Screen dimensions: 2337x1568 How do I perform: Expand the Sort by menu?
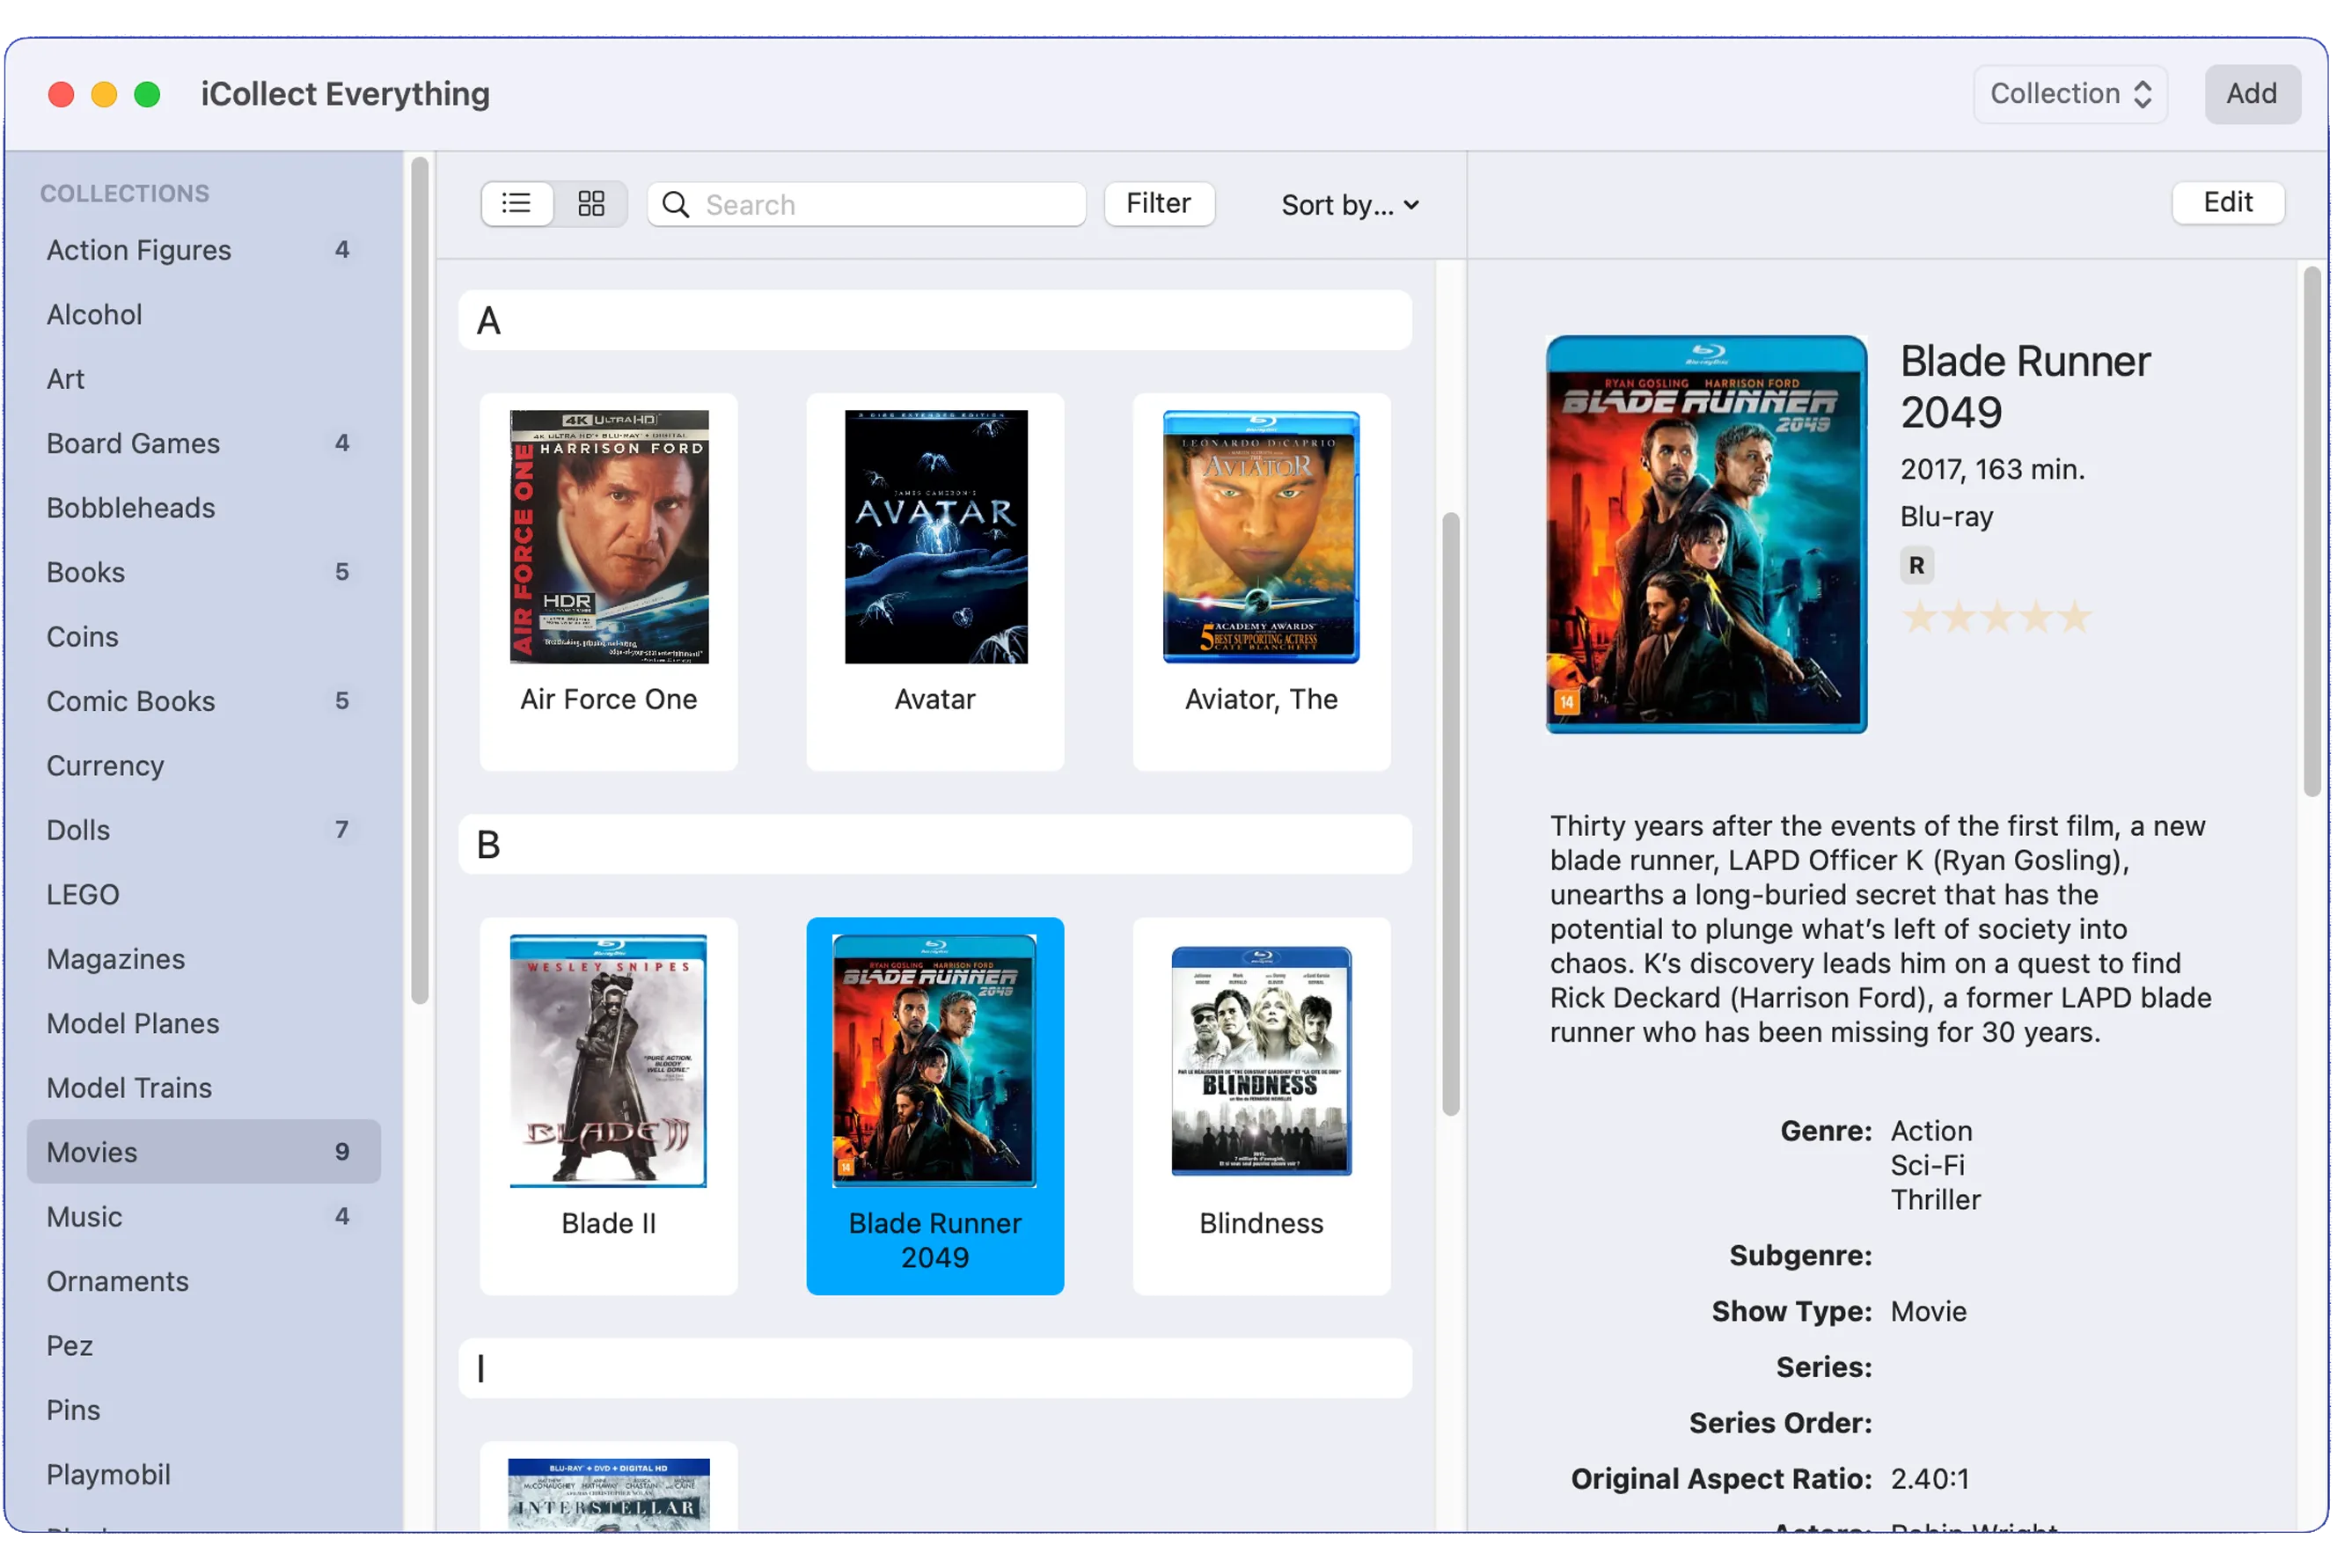pos(1350,205)
